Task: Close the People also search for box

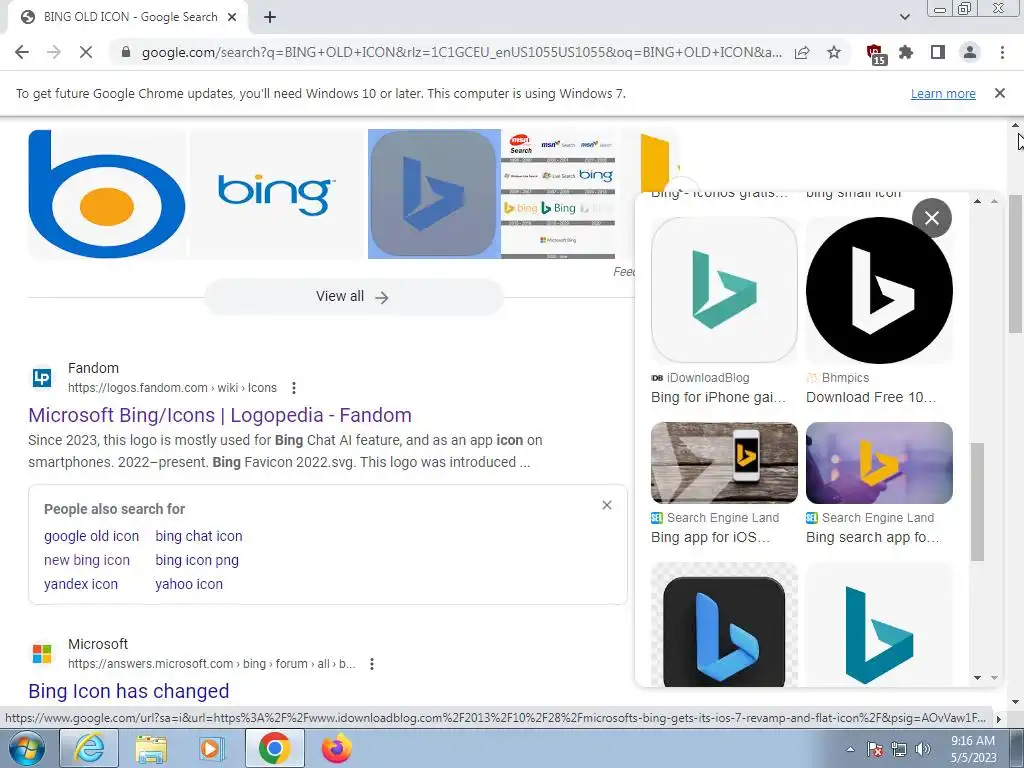Action: pos(607,505)
